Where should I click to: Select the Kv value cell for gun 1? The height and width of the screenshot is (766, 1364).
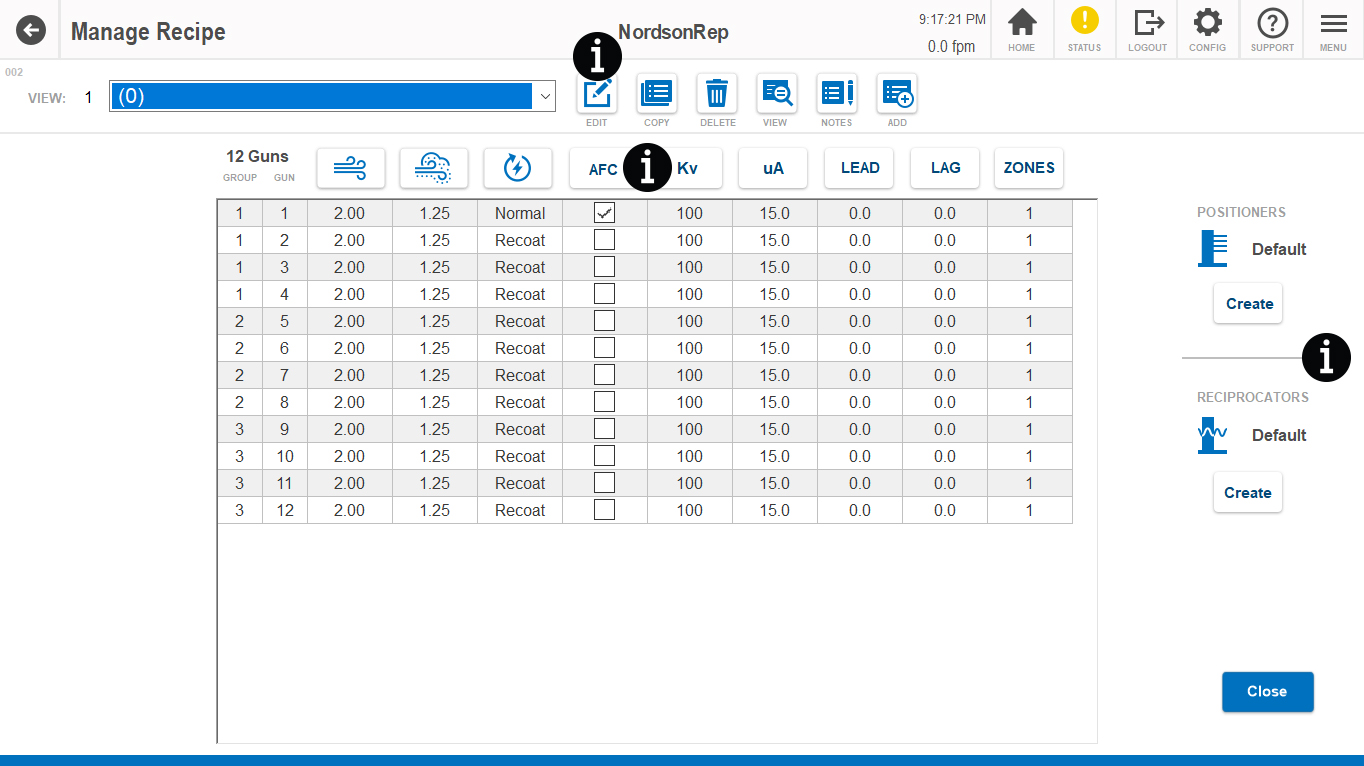coord(689,213)
